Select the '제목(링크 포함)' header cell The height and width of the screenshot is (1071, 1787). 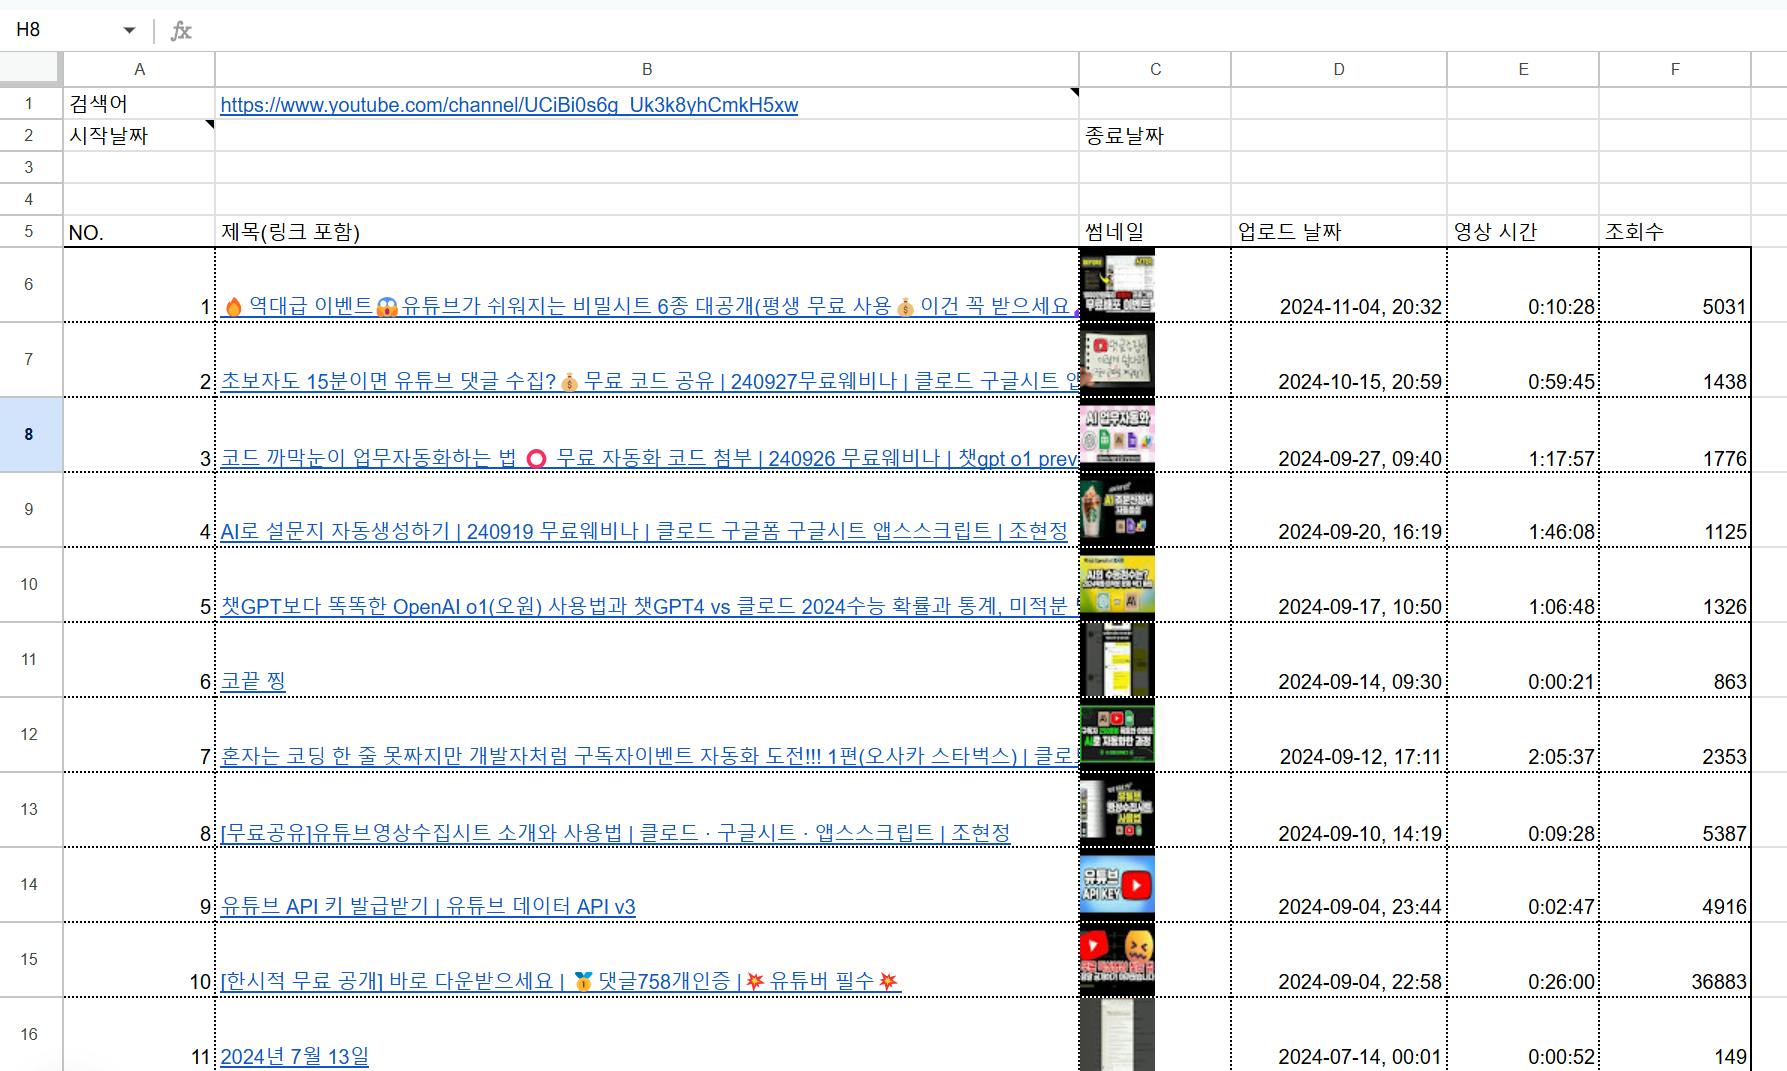coord(647,231)
